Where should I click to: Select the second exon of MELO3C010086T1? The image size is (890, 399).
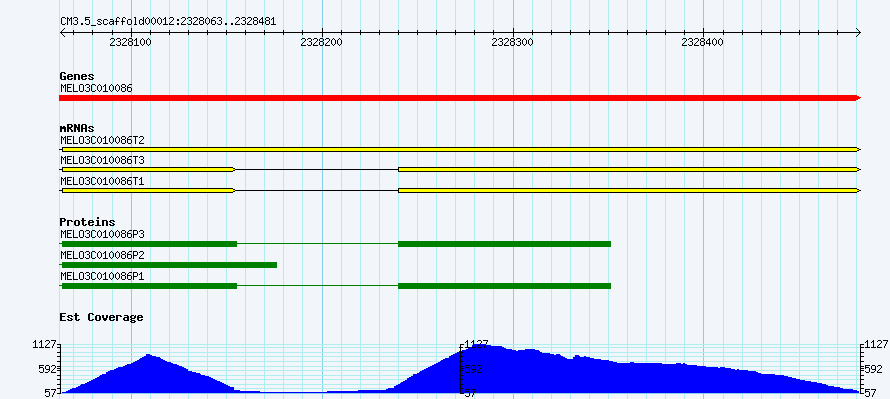[629, 191]
